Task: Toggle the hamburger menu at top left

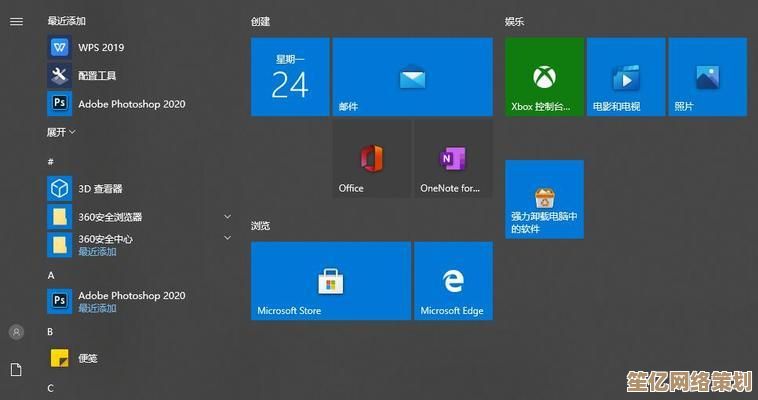Action: tap(16, 21)
